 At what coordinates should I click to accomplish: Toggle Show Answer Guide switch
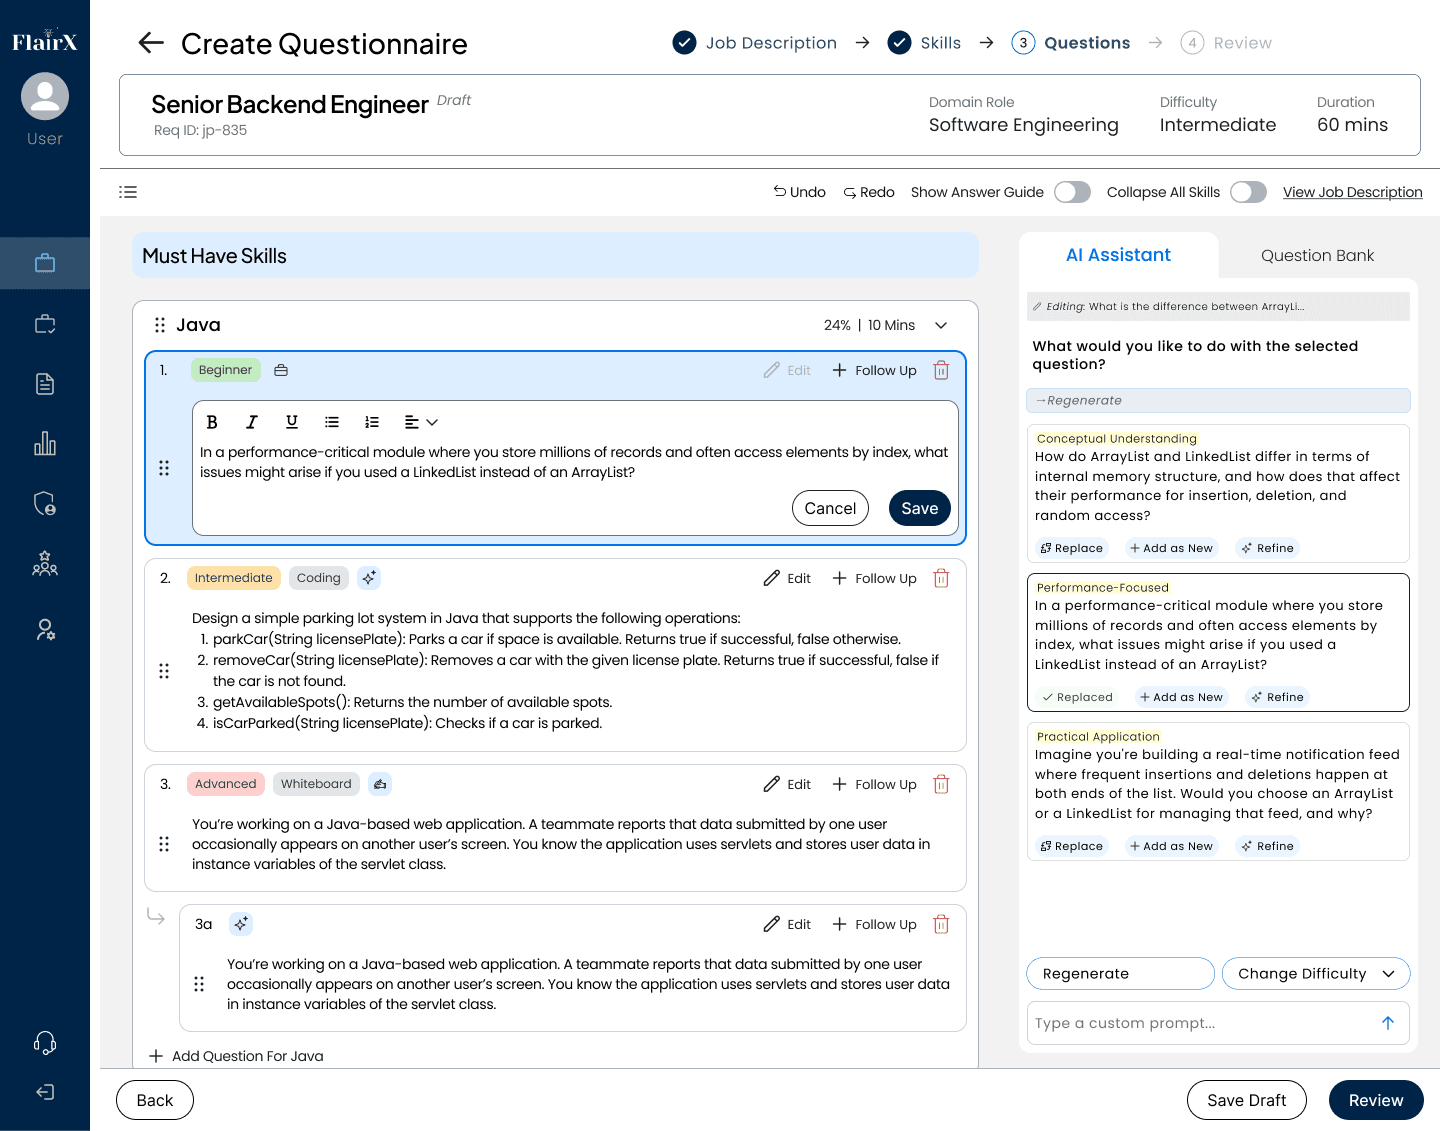point(1073,192)
